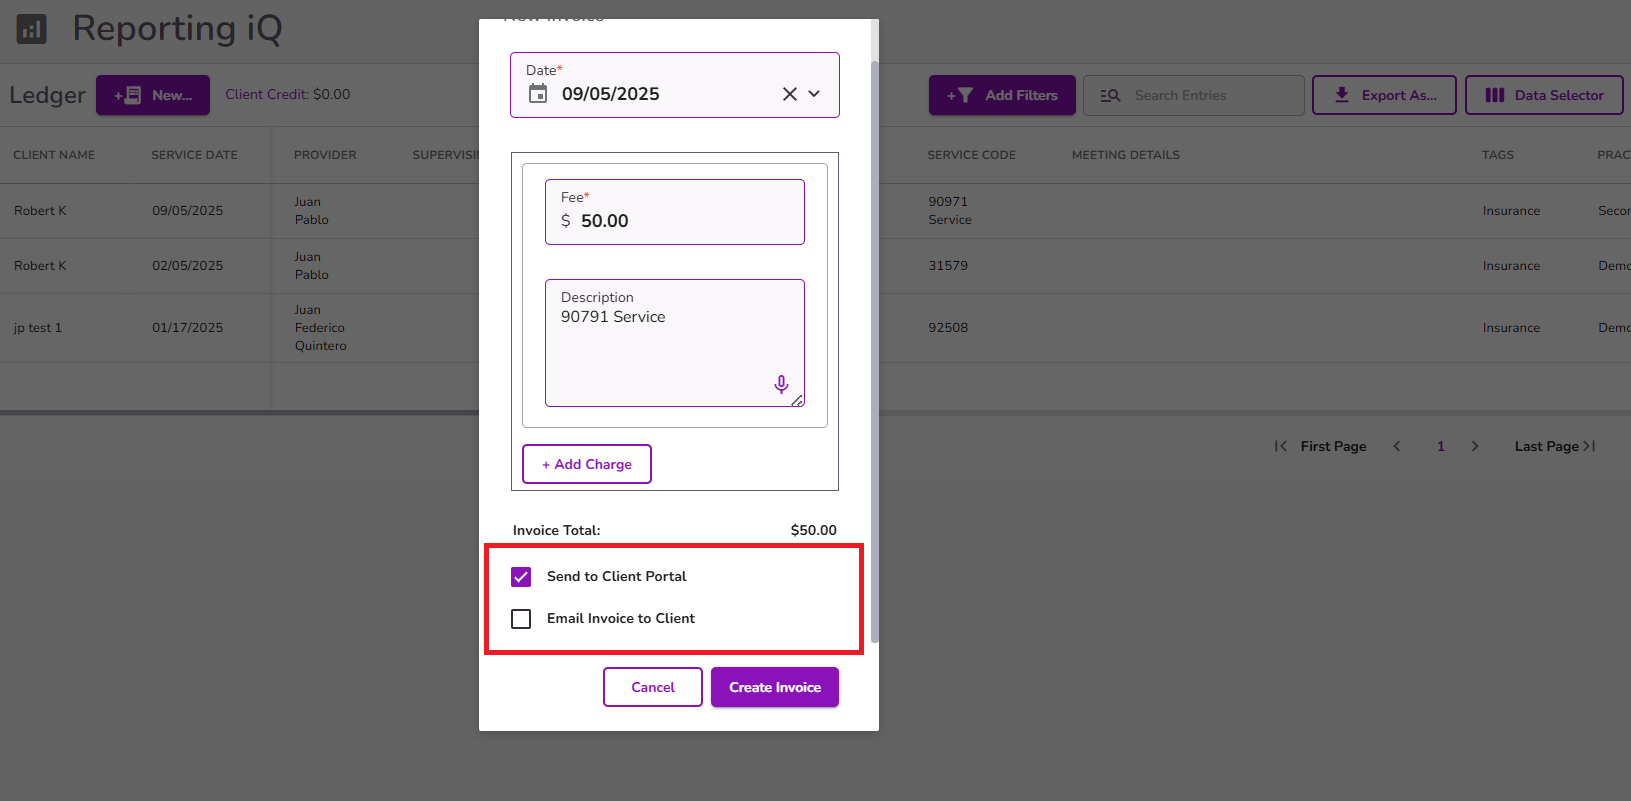Select page number 1
The image size is (1631, 801).
pyautogui.click(x=1441, y=446)
